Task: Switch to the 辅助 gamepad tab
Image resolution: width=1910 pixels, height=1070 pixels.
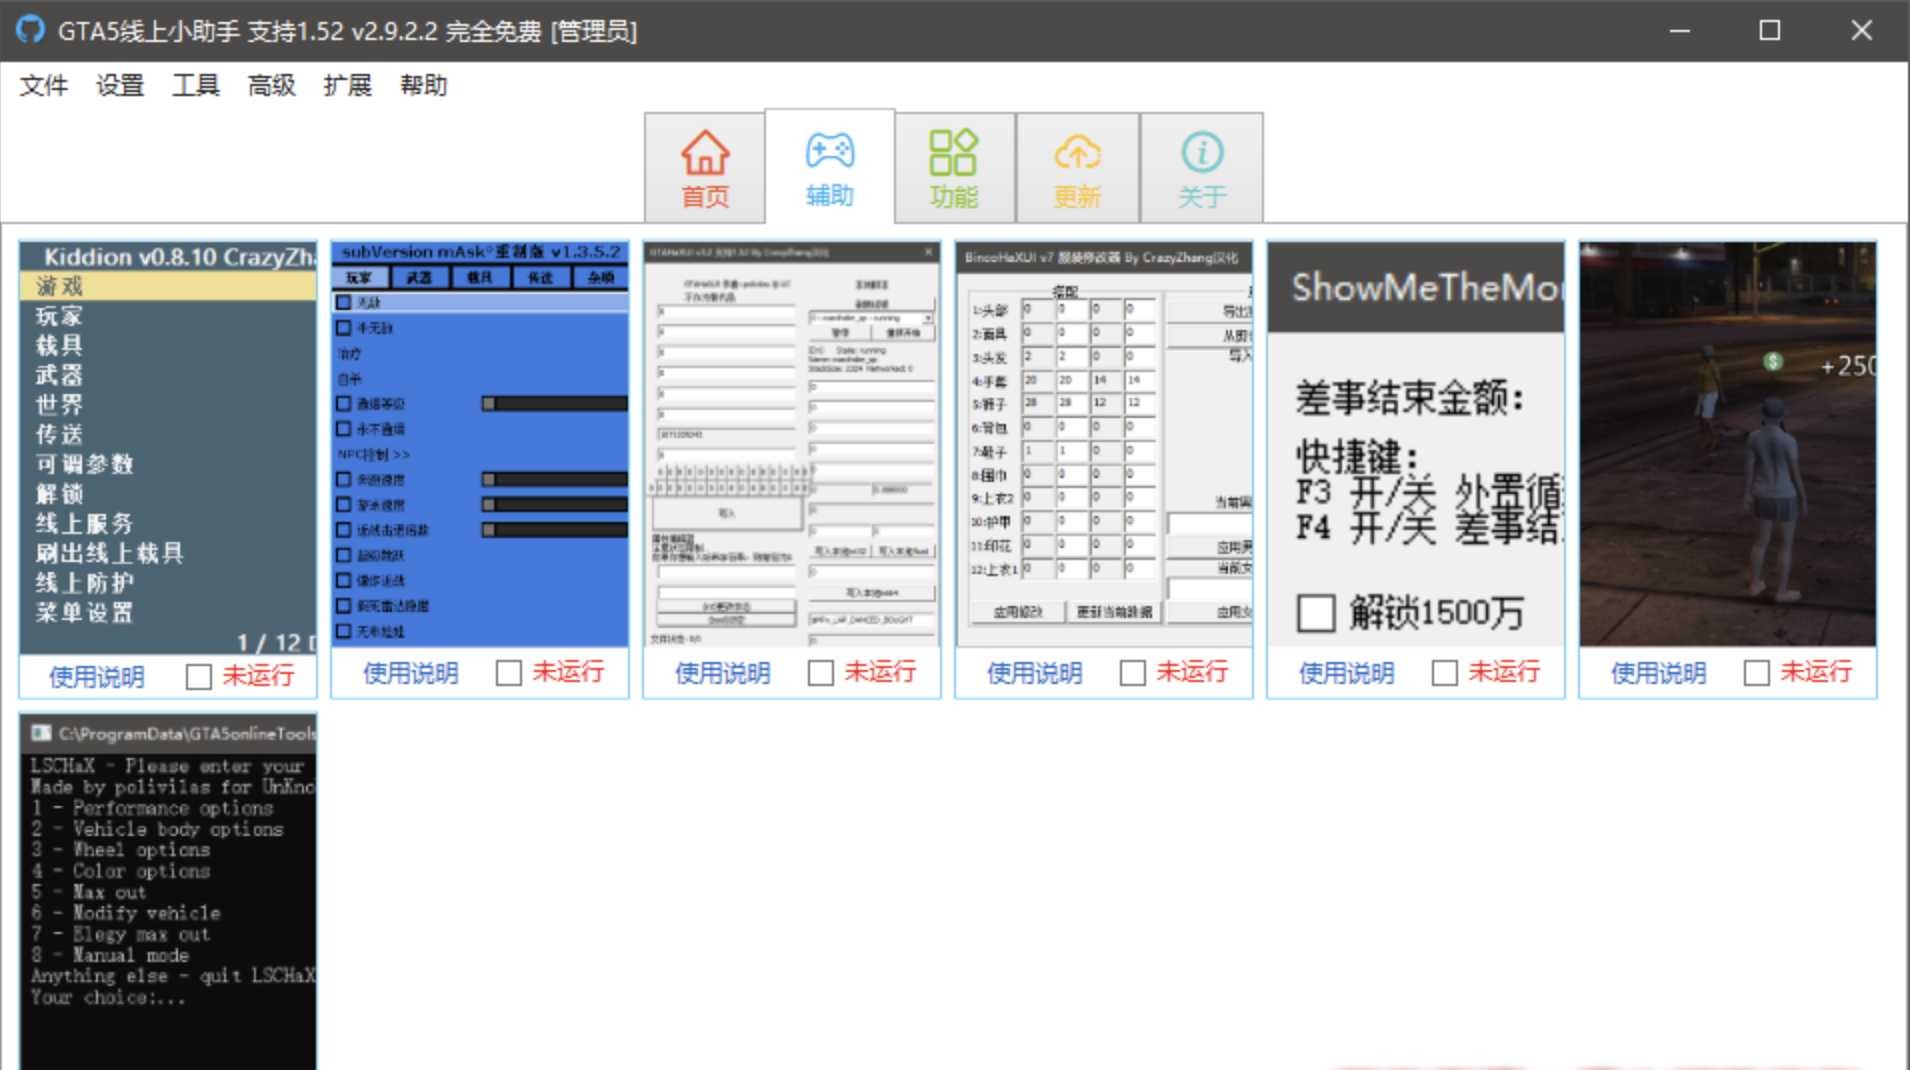Action: click(x=830, y=167)
